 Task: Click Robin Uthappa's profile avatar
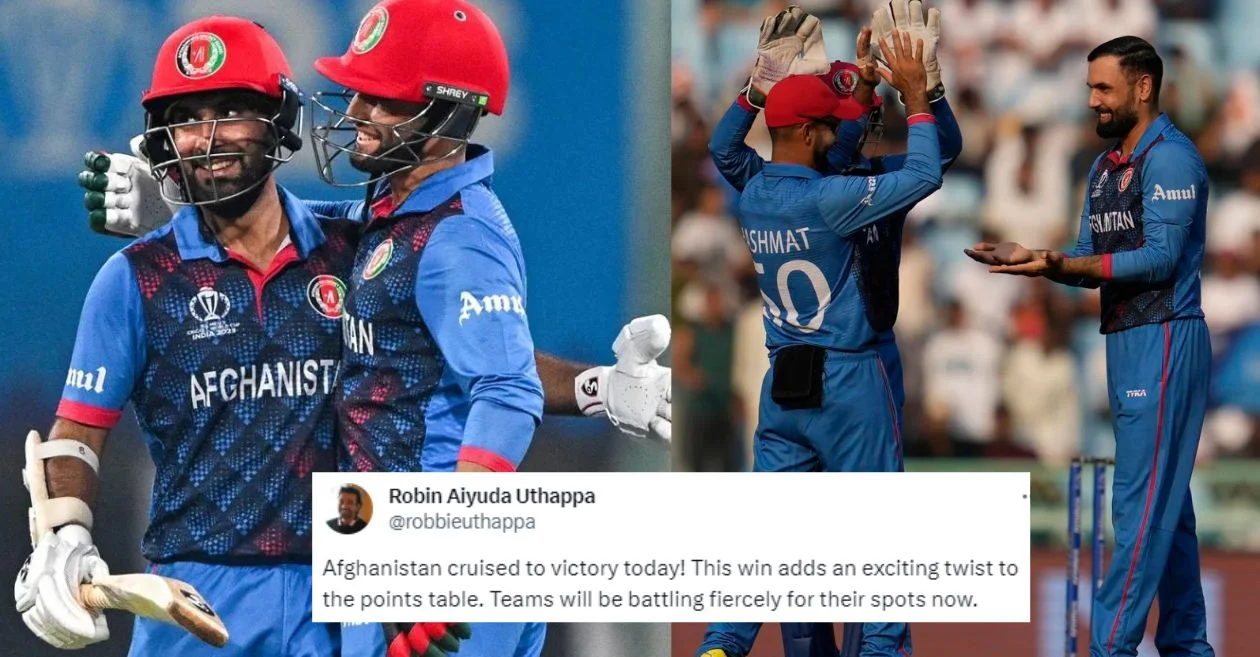[348, 509]
